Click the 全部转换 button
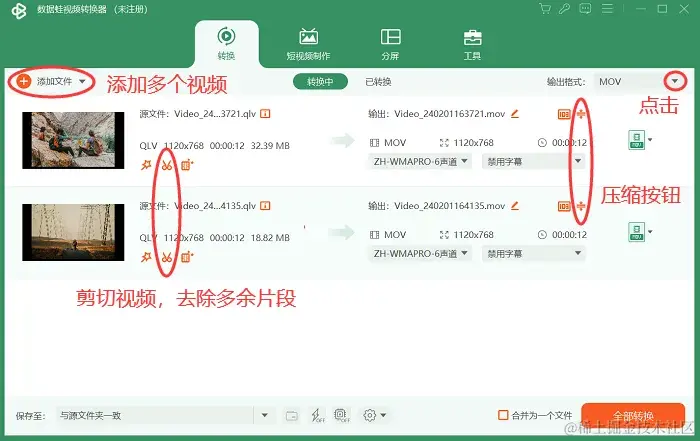The height and width of the screenshot is (441, 700). (x=633, y=416)
